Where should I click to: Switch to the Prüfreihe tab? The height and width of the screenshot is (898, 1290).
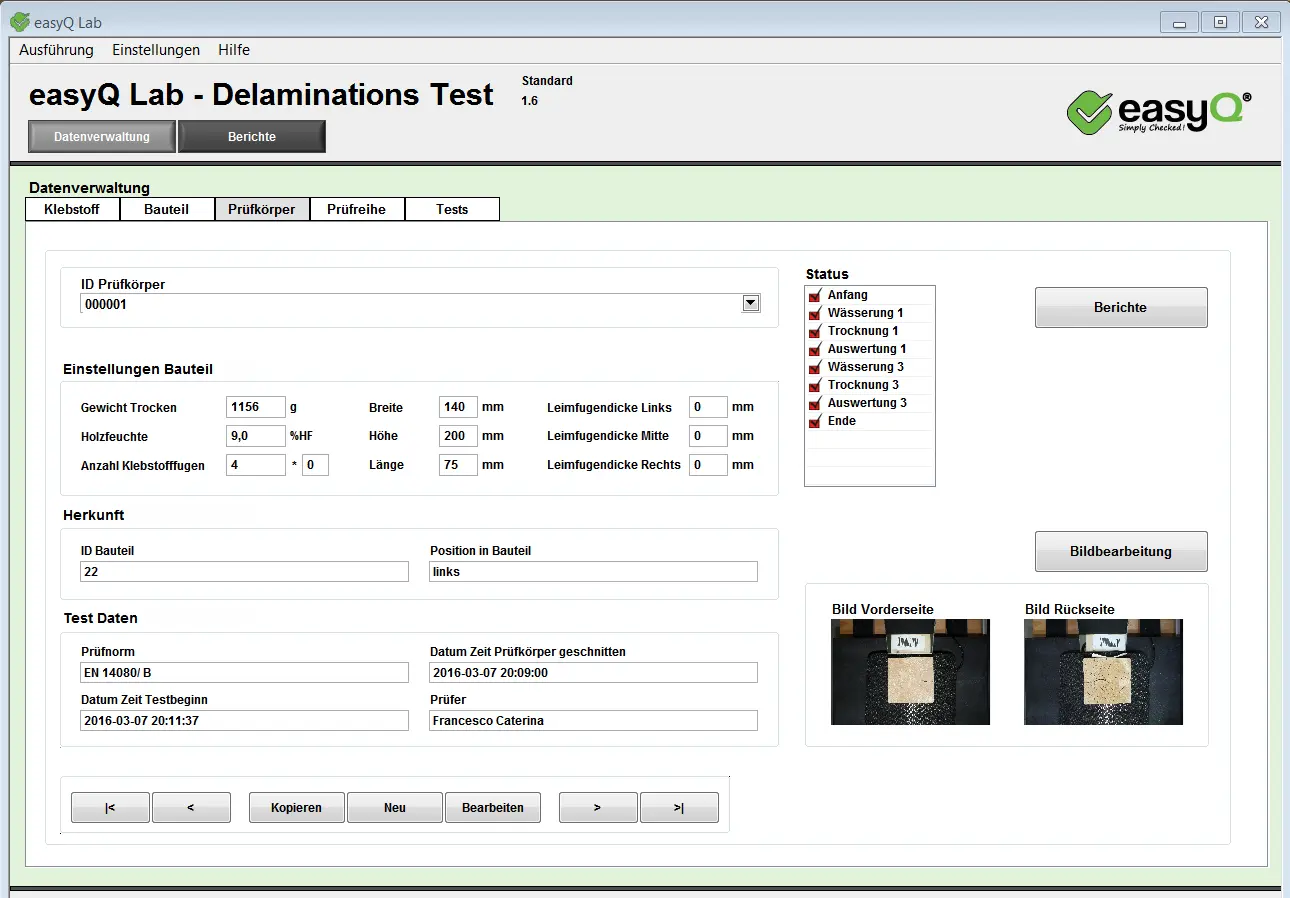(357, 209)
